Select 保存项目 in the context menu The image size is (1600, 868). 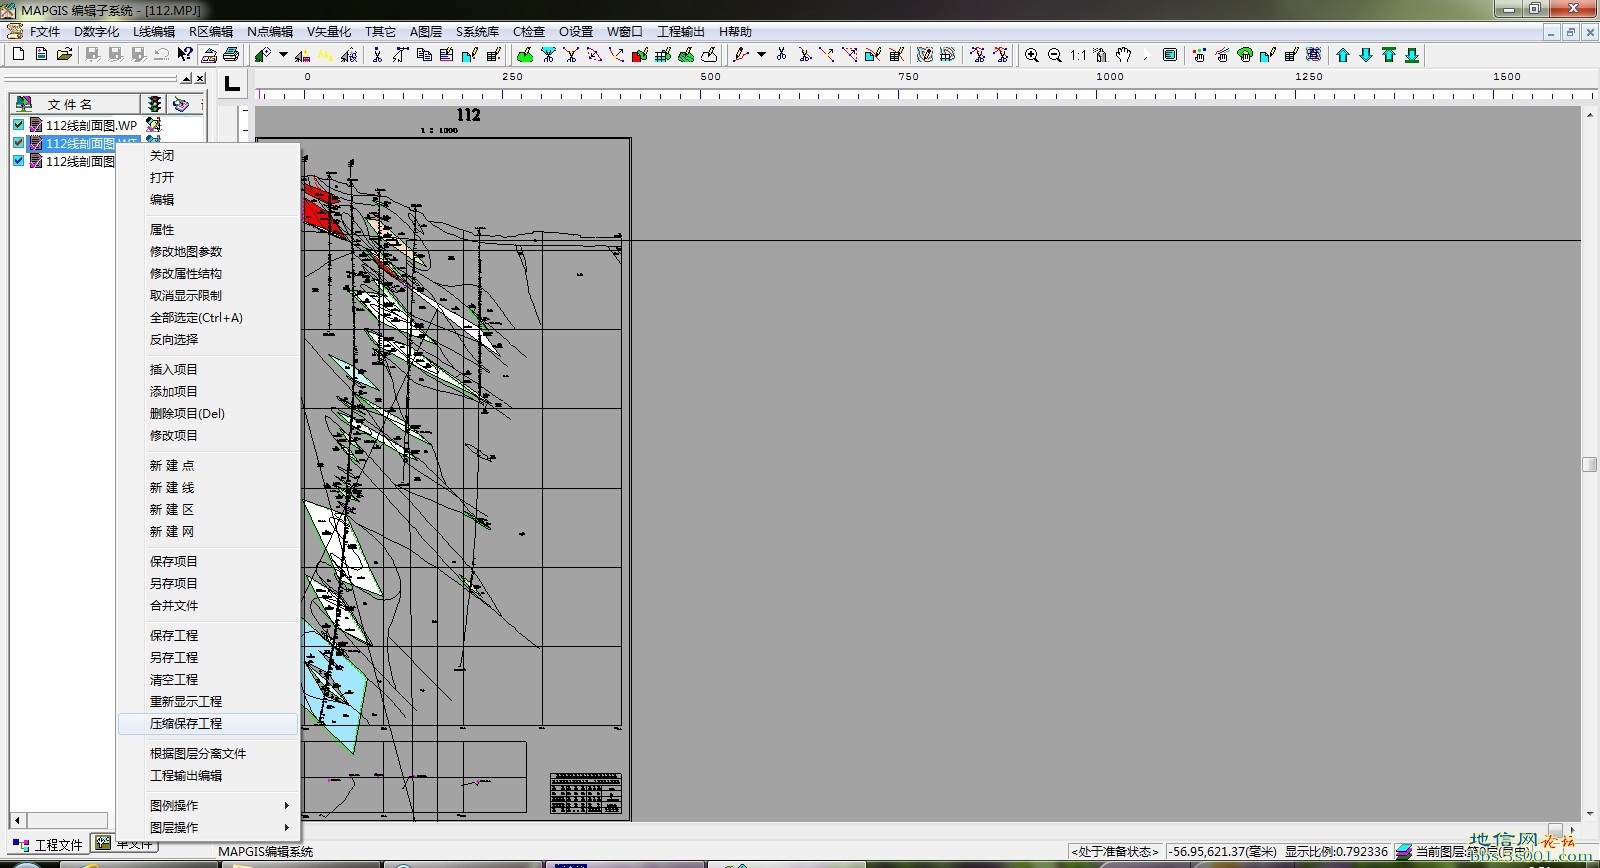pyautogui.click(x=208, y=561)
